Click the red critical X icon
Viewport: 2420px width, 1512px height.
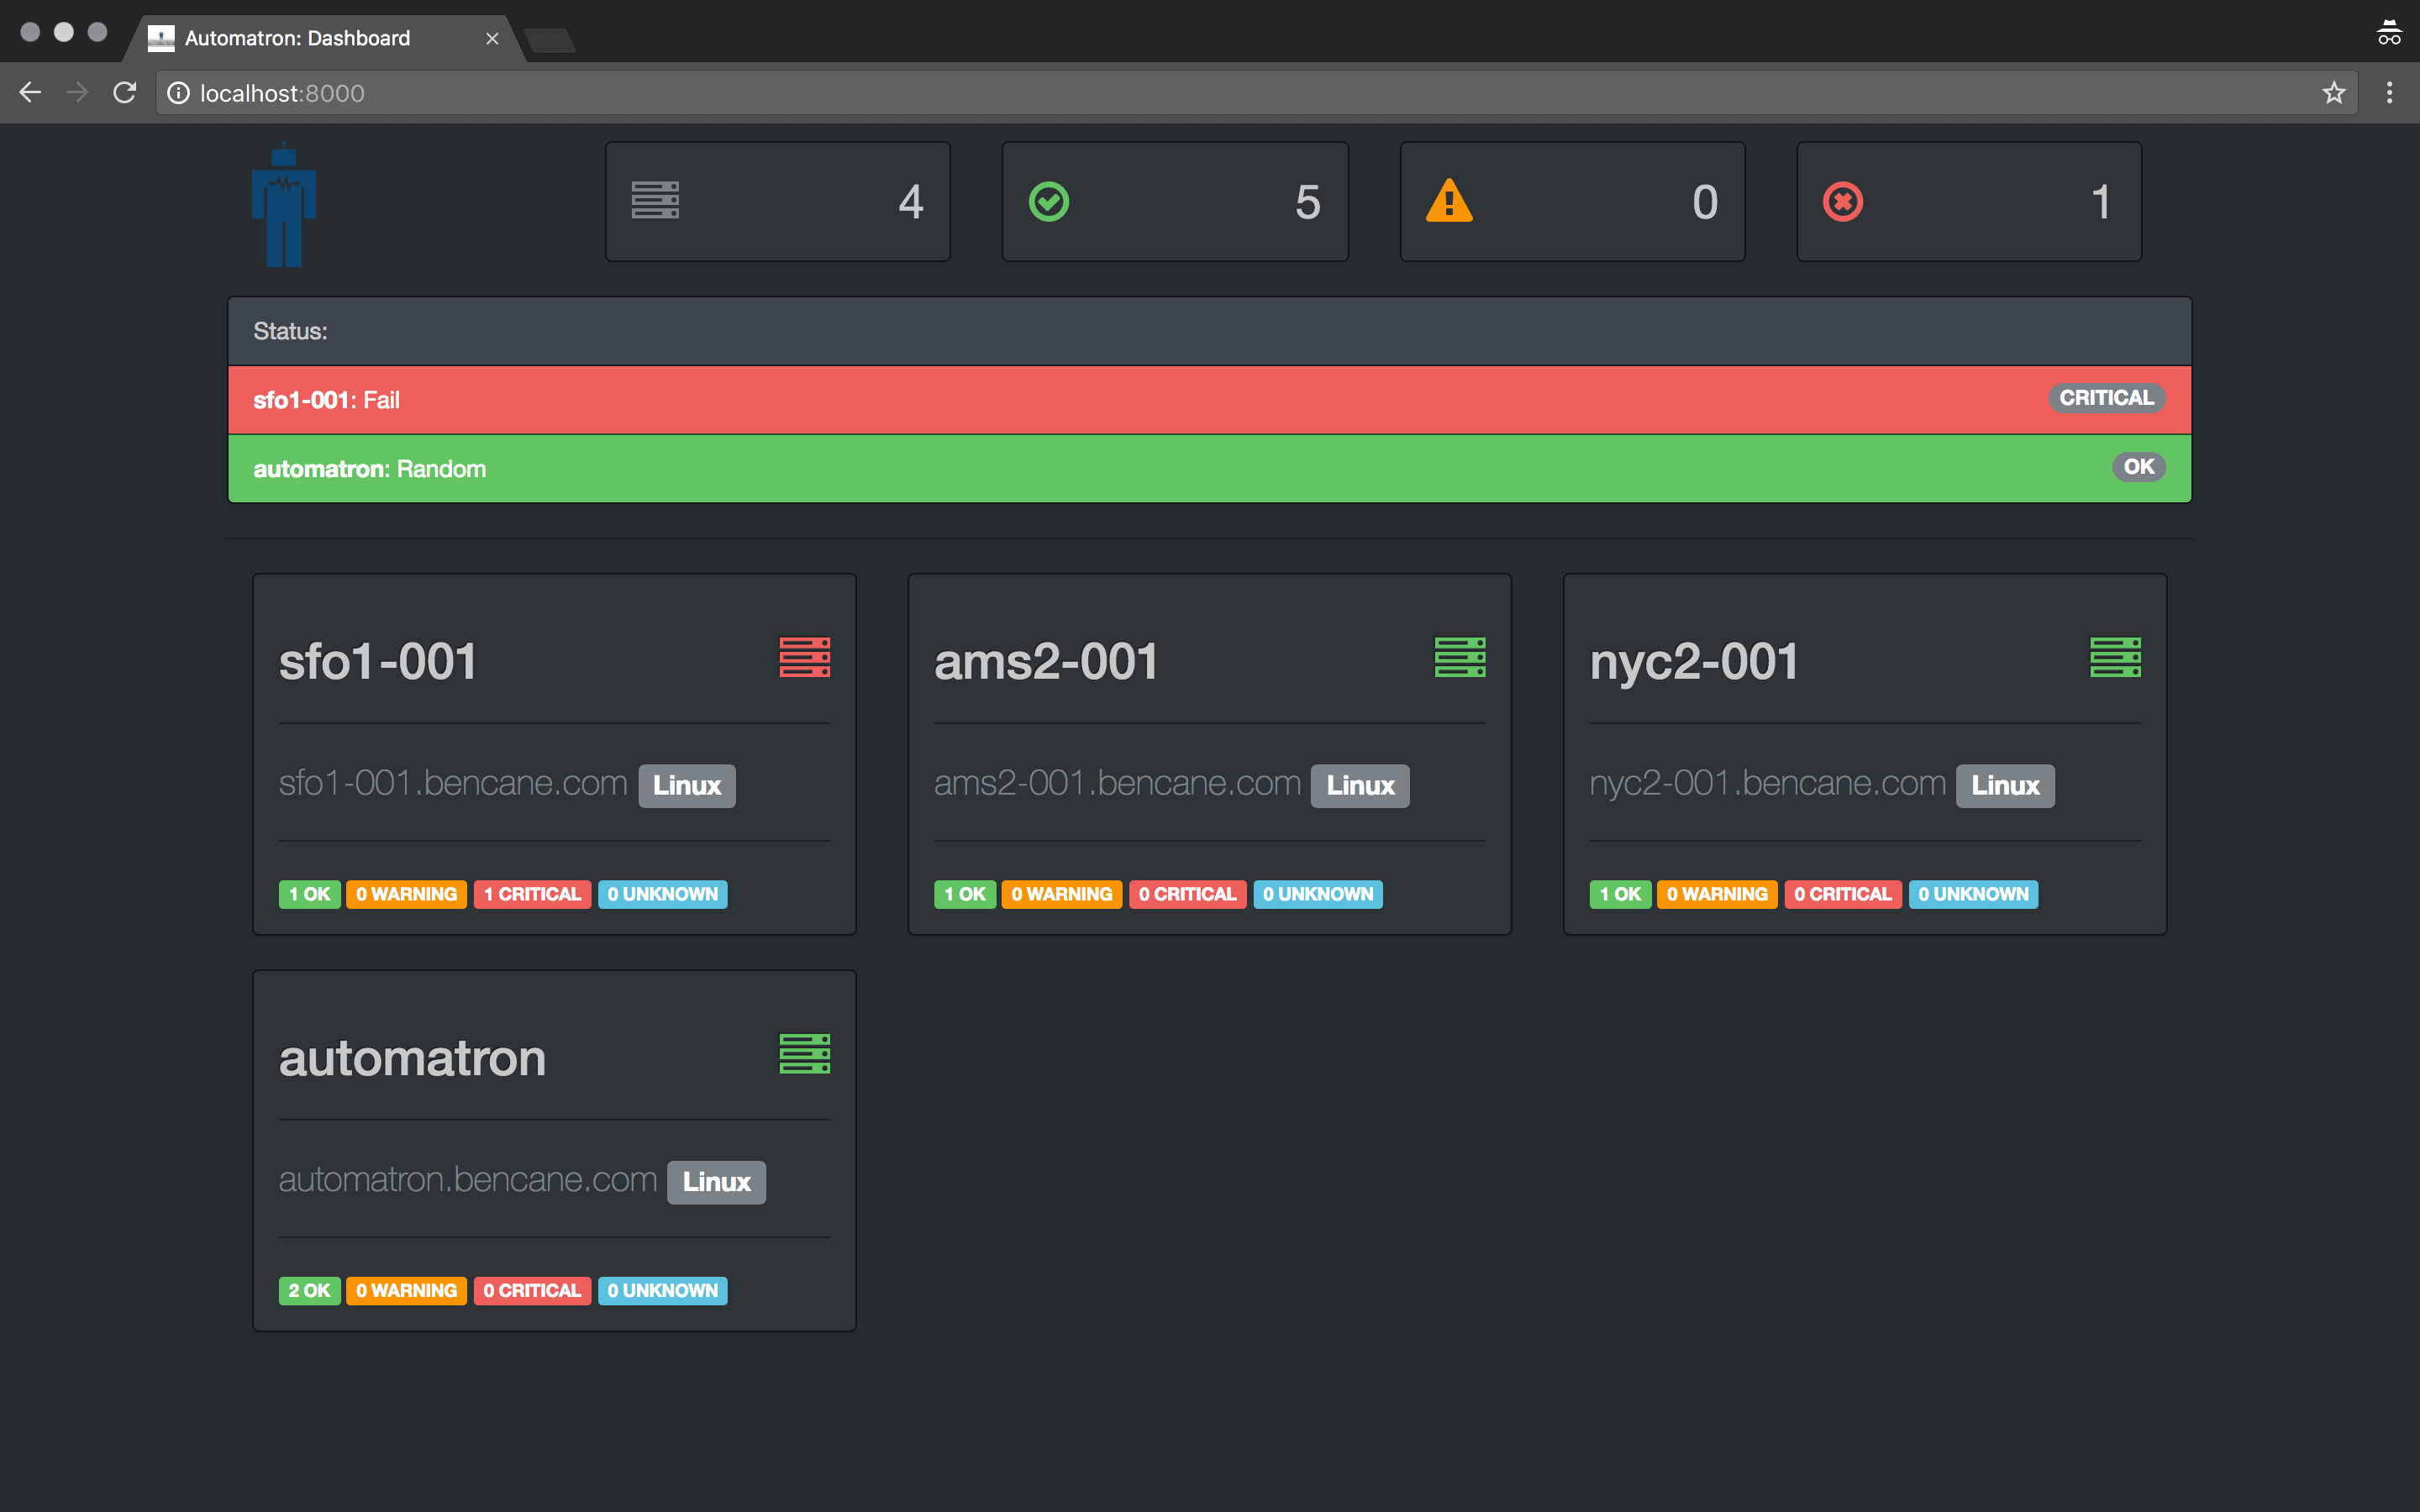[1843, 202]
